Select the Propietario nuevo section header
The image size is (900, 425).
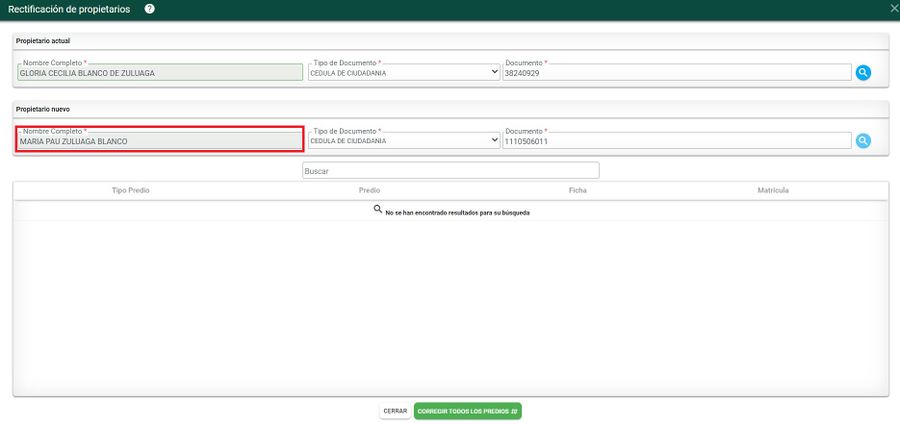pos(43,108)
